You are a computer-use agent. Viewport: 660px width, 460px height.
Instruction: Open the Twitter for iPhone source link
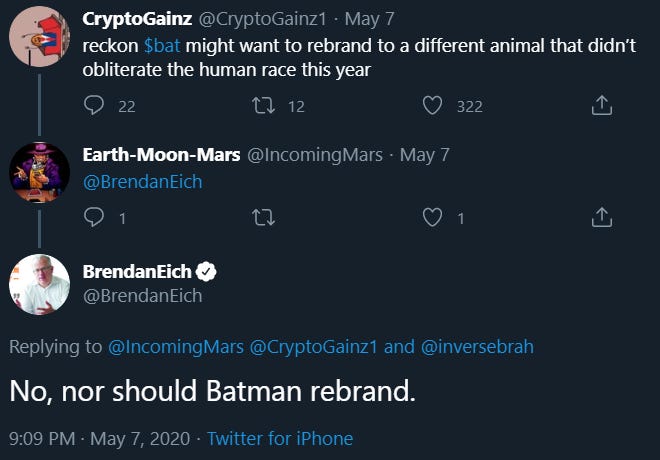coord(280,438)
